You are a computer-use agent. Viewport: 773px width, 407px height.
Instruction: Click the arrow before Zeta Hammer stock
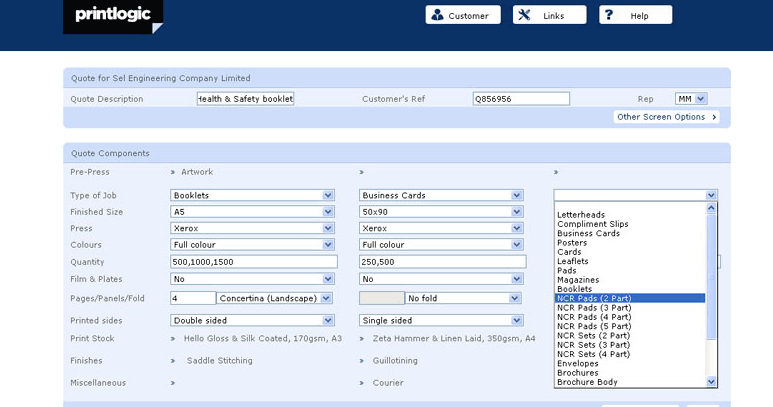(362, 339)
